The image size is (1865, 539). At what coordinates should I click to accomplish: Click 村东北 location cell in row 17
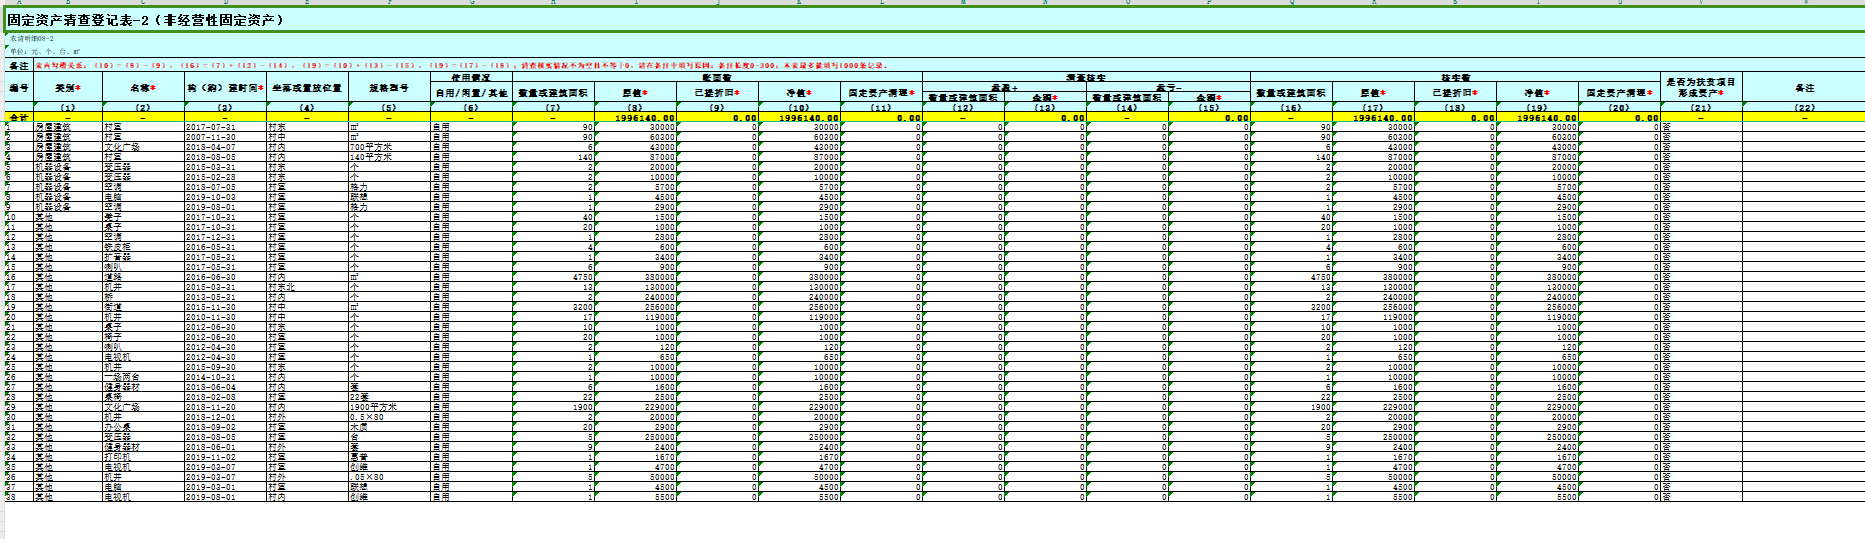307,287
